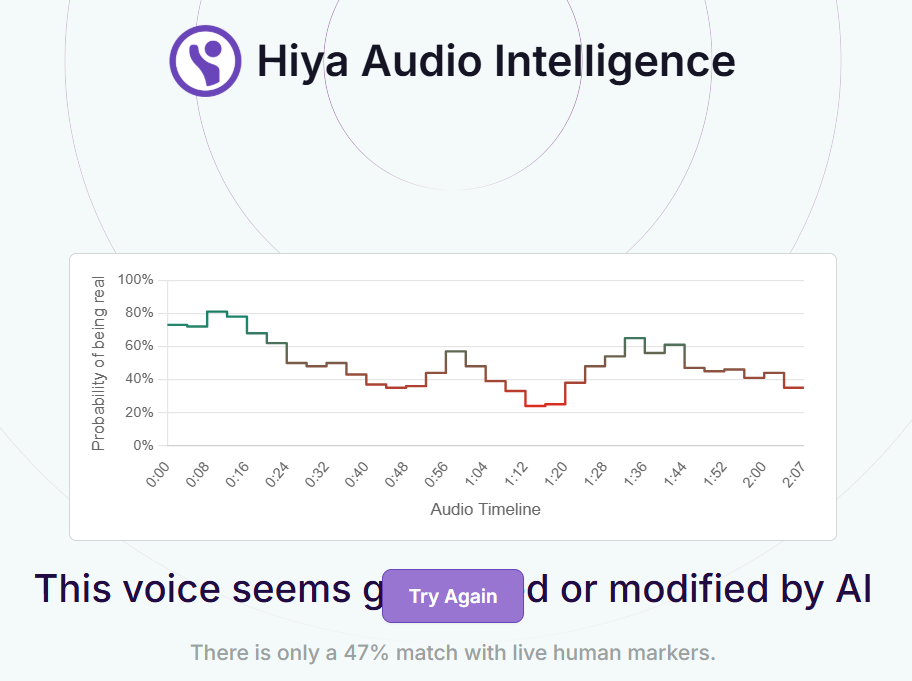The image size is (912, 681).
Task: Click the 47% match result text
Action: pos(453,653)
